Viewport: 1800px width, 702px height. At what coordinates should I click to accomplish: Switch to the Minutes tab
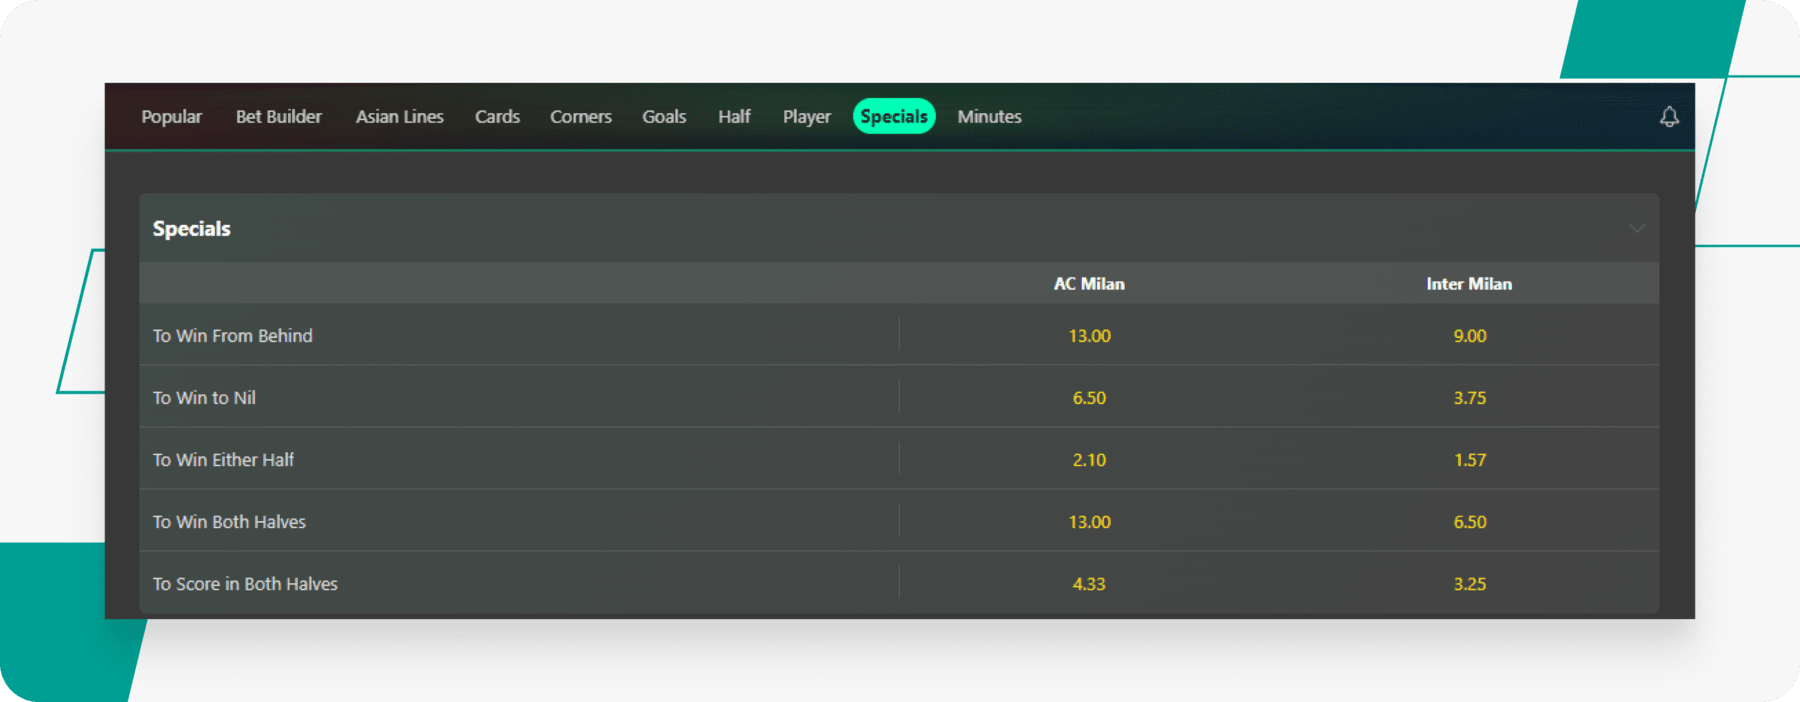pos(989,117)
